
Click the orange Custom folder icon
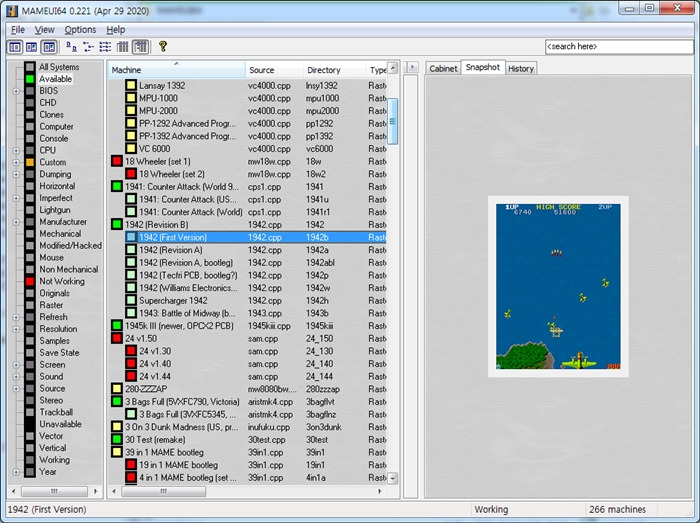pos(30,162)
